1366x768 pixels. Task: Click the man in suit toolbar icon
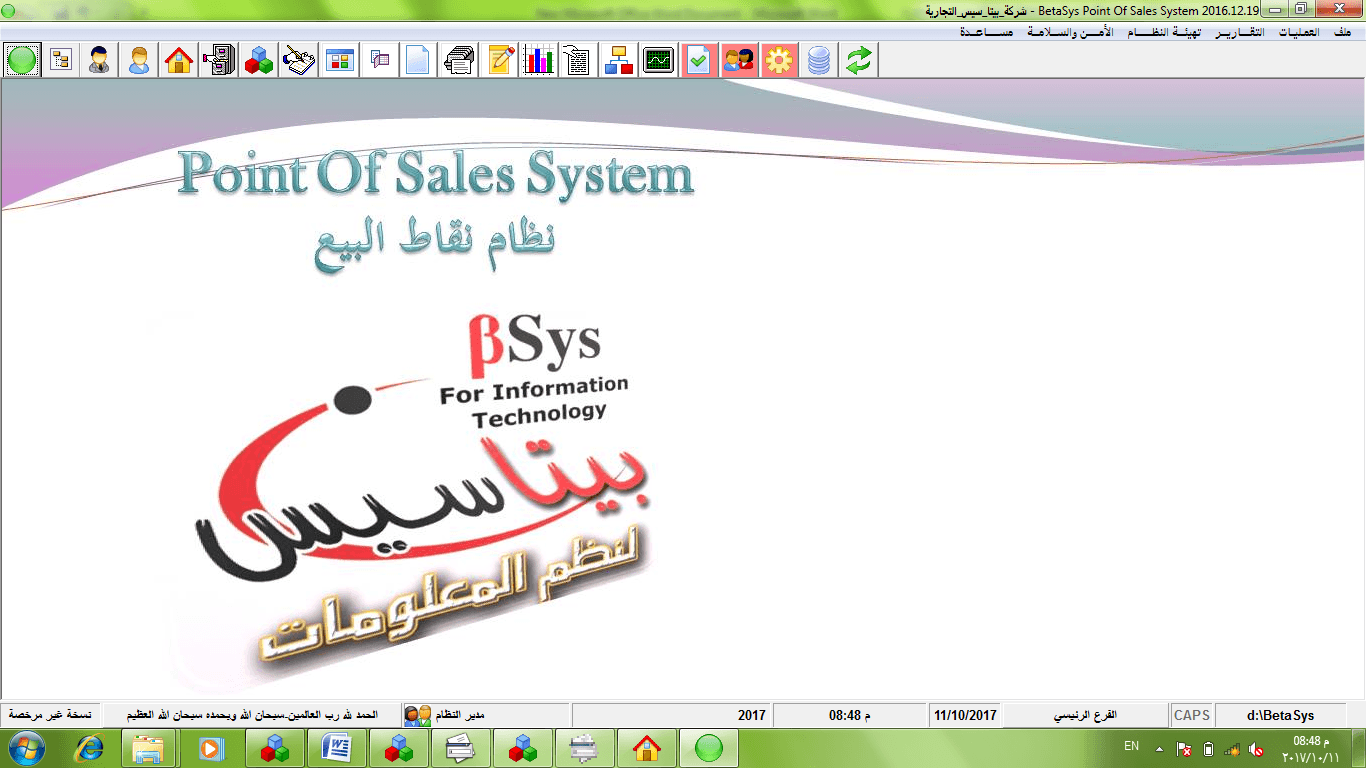pos(99,60)
